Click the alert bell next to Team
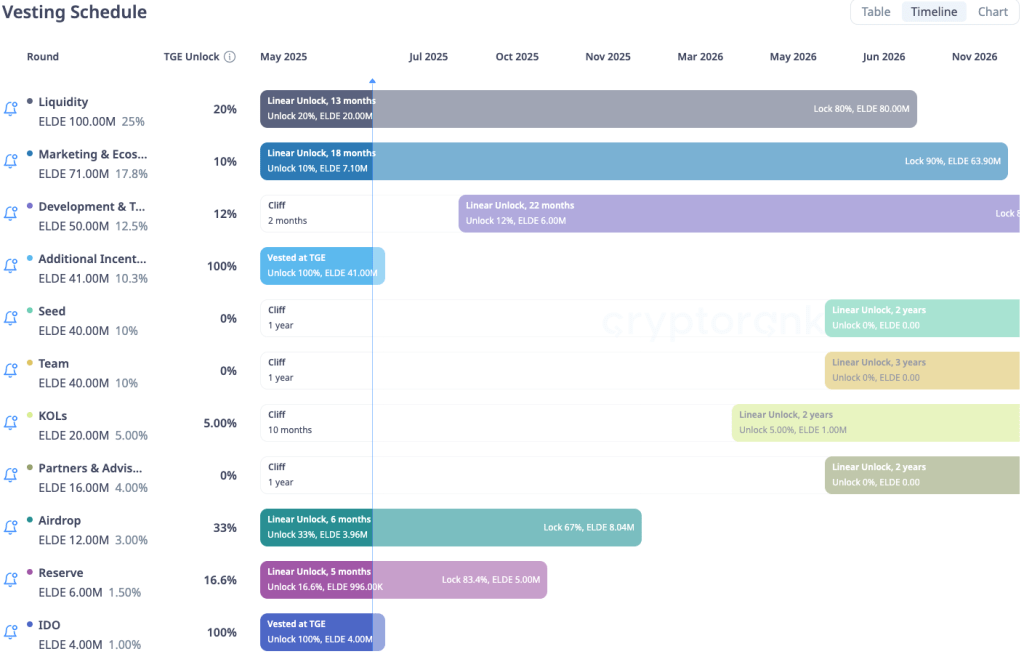 (11, 370)
